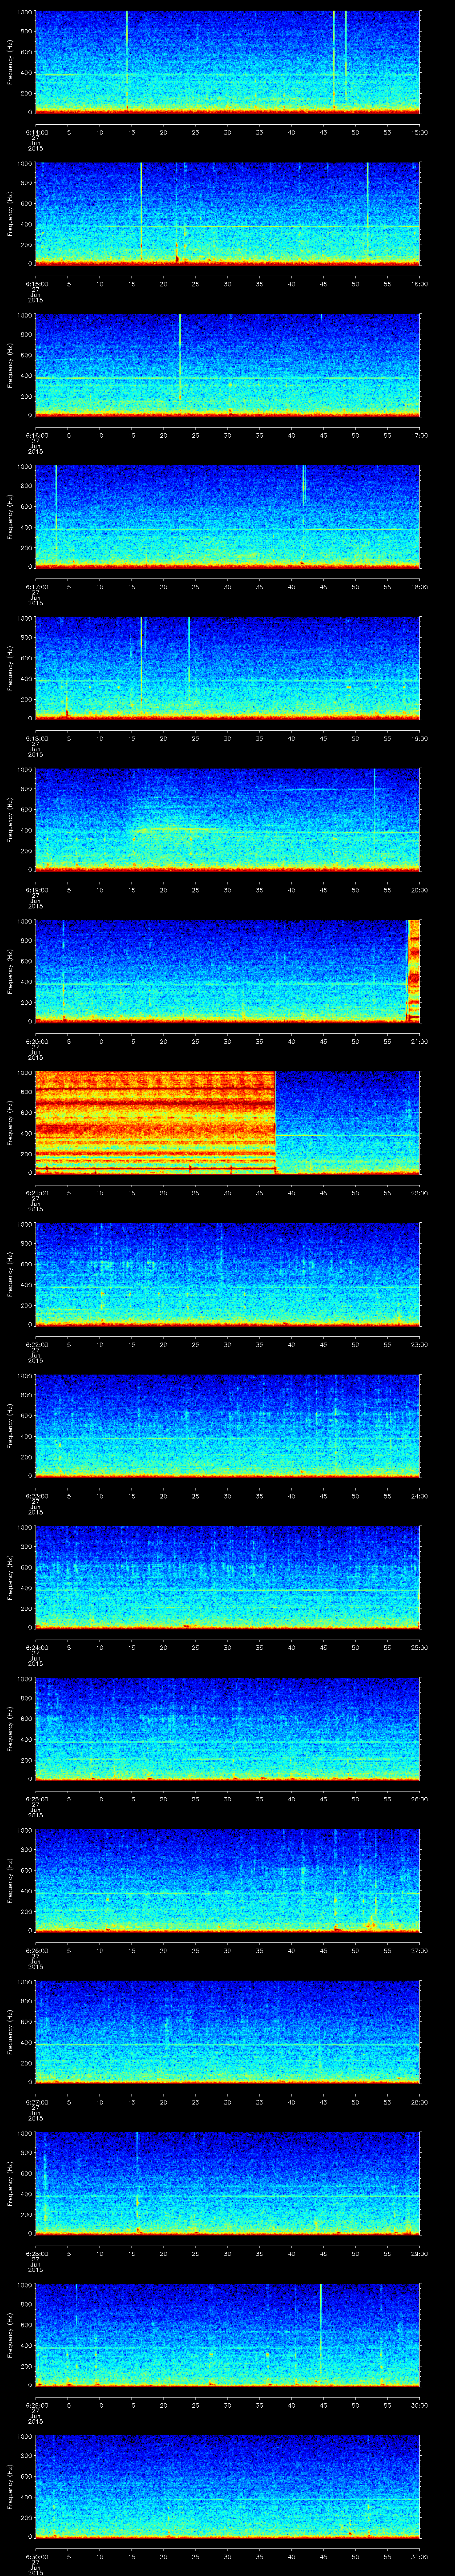The width and height of the screenshot is (455, 2576).
Task: Click the spectrogram panel starting at 6:24:00
Action: click(x=228, y=1577)
